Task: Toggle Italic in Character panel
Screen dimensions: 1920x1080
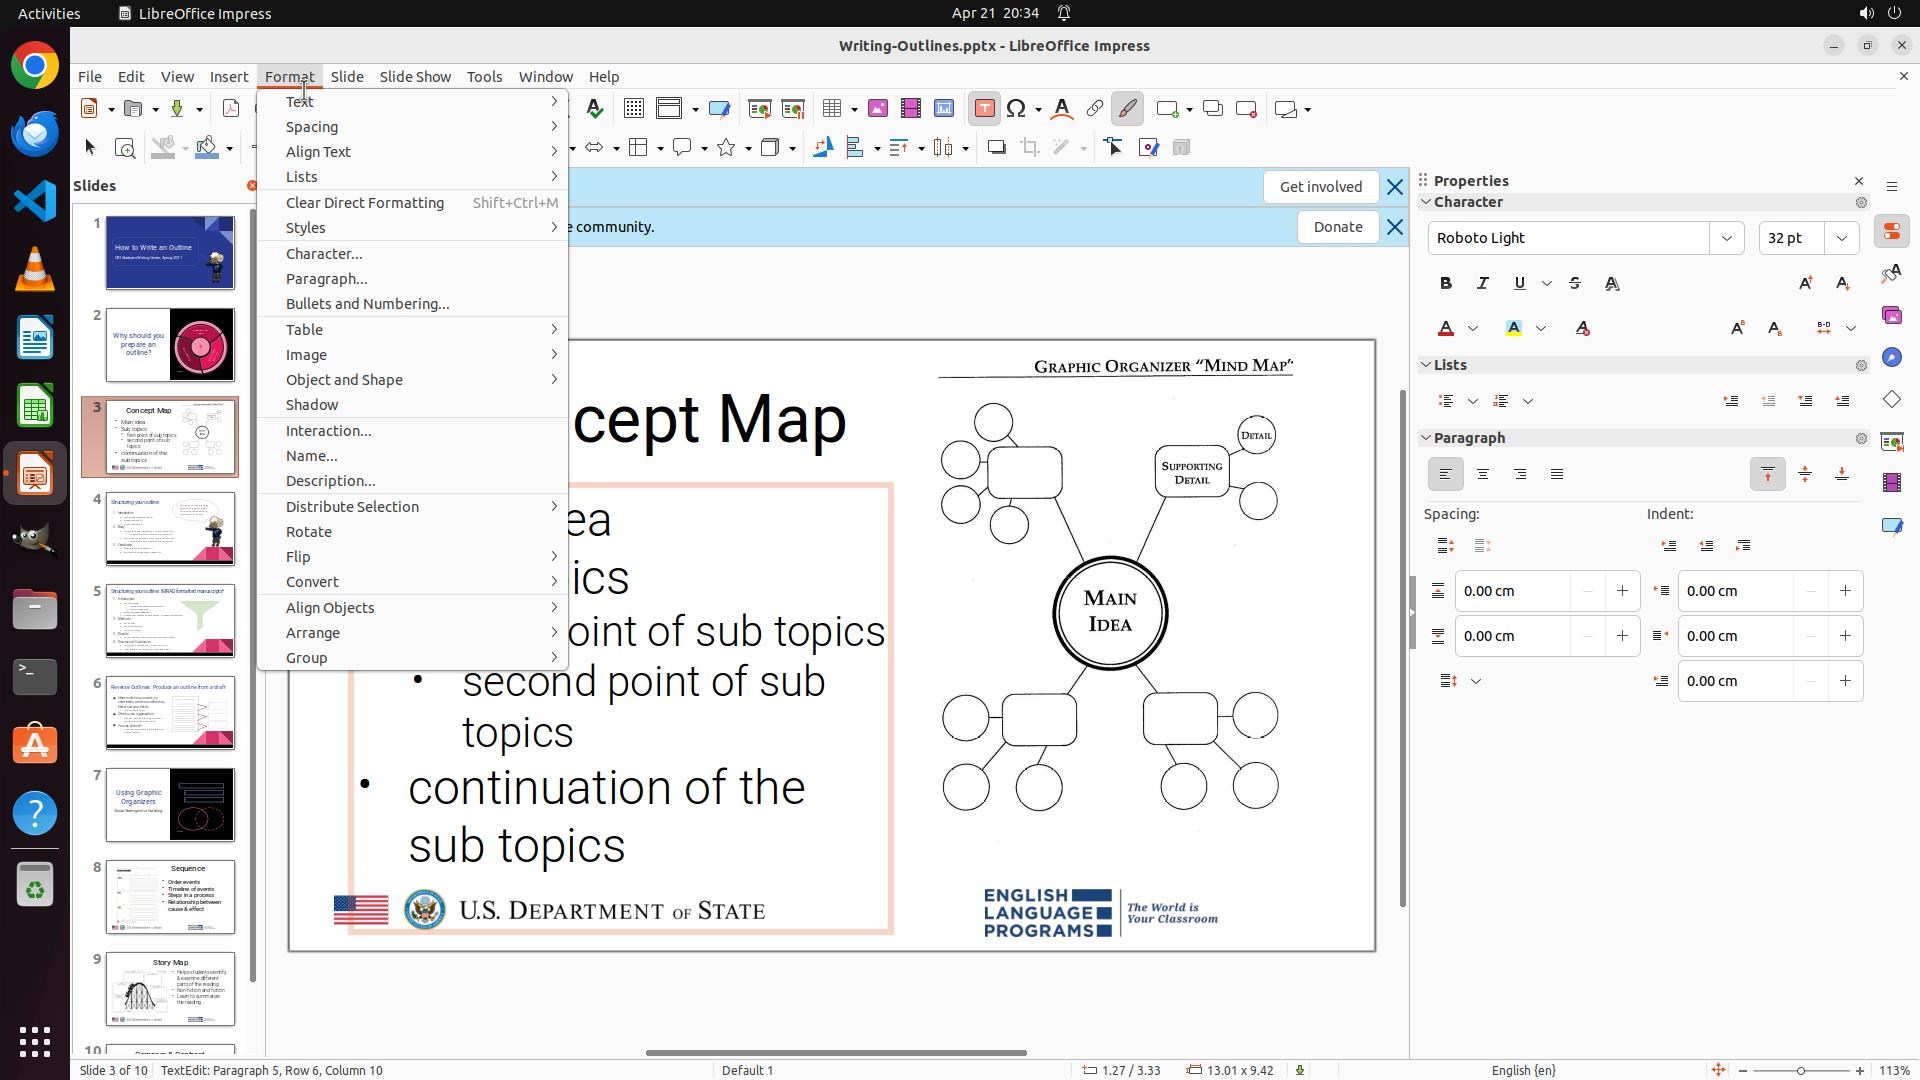Action: [1483, 284]
